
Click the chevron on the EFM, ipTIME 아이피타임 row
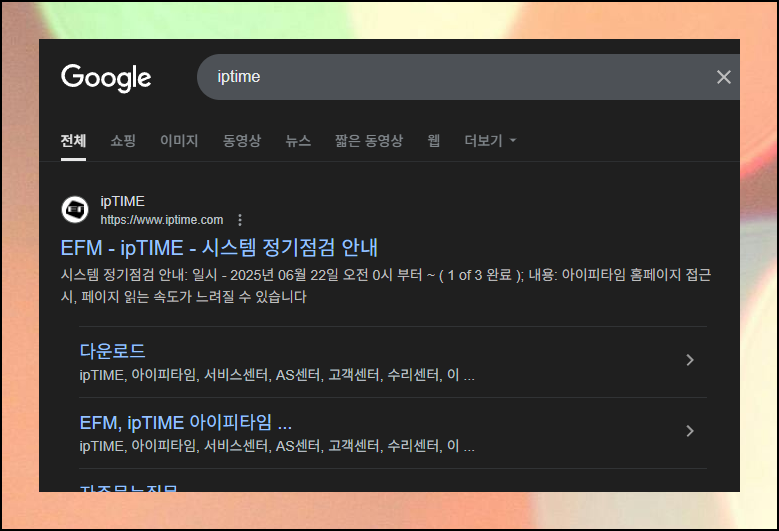tap(690, 431)
